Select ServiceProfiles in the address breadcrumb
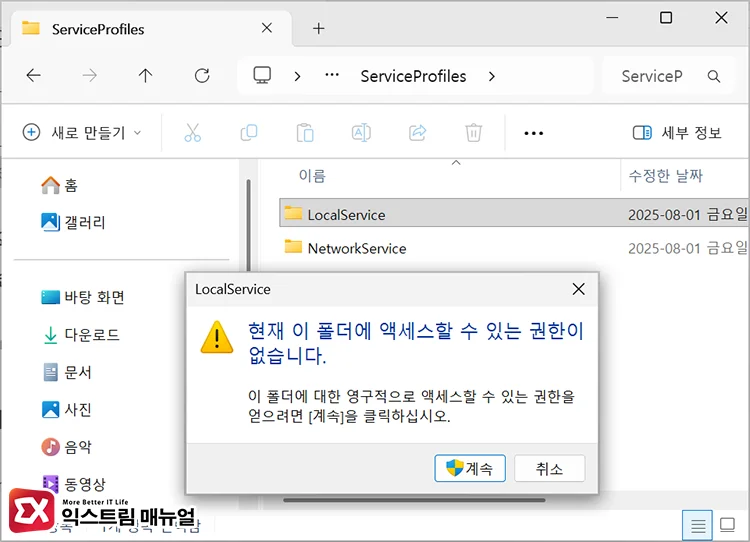This screenshot has width=750, height=542. (413, 76)
